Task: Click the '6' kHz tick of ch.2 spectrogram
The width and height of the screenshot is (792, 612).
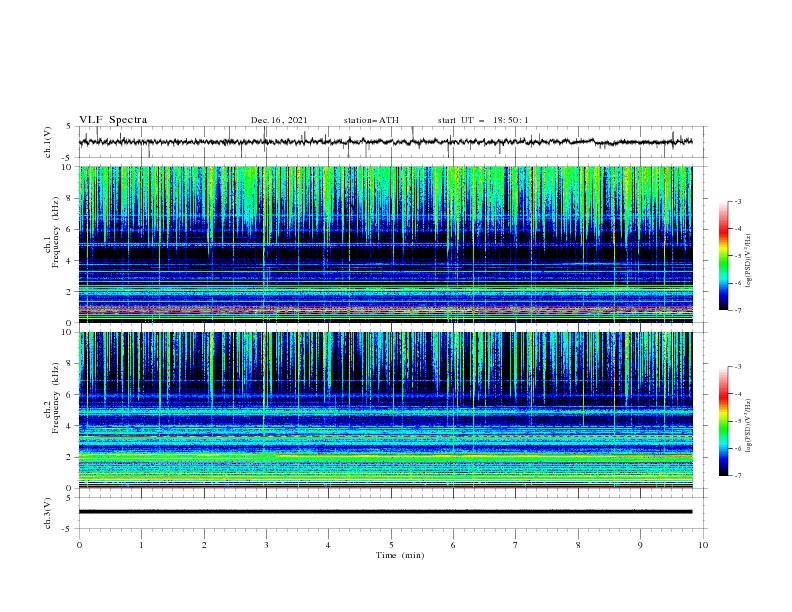Action: coord(71,395)
